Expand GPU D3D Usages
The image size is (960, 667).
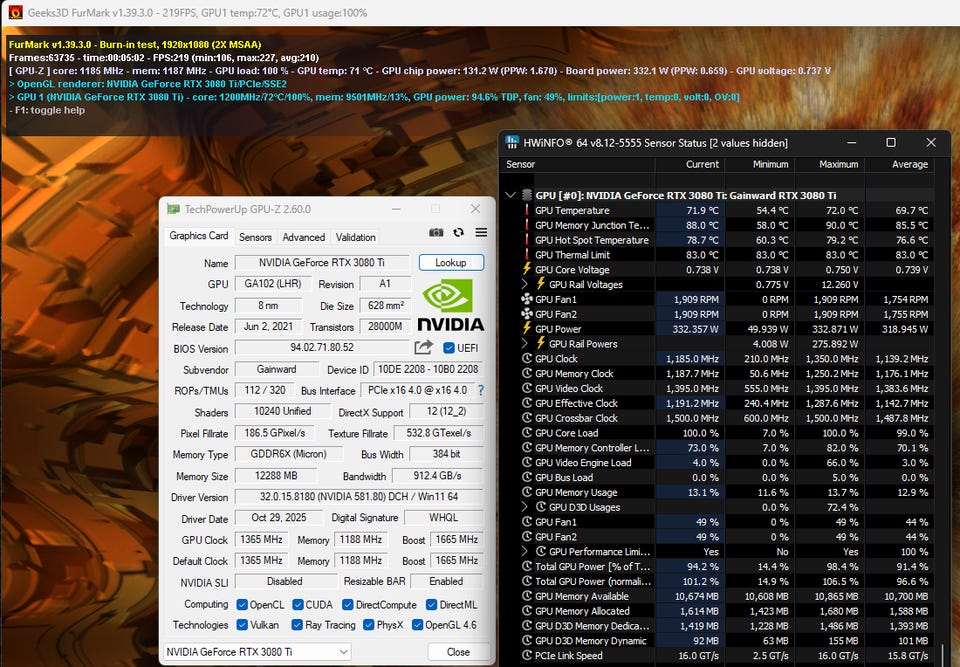tap(525, 507)
